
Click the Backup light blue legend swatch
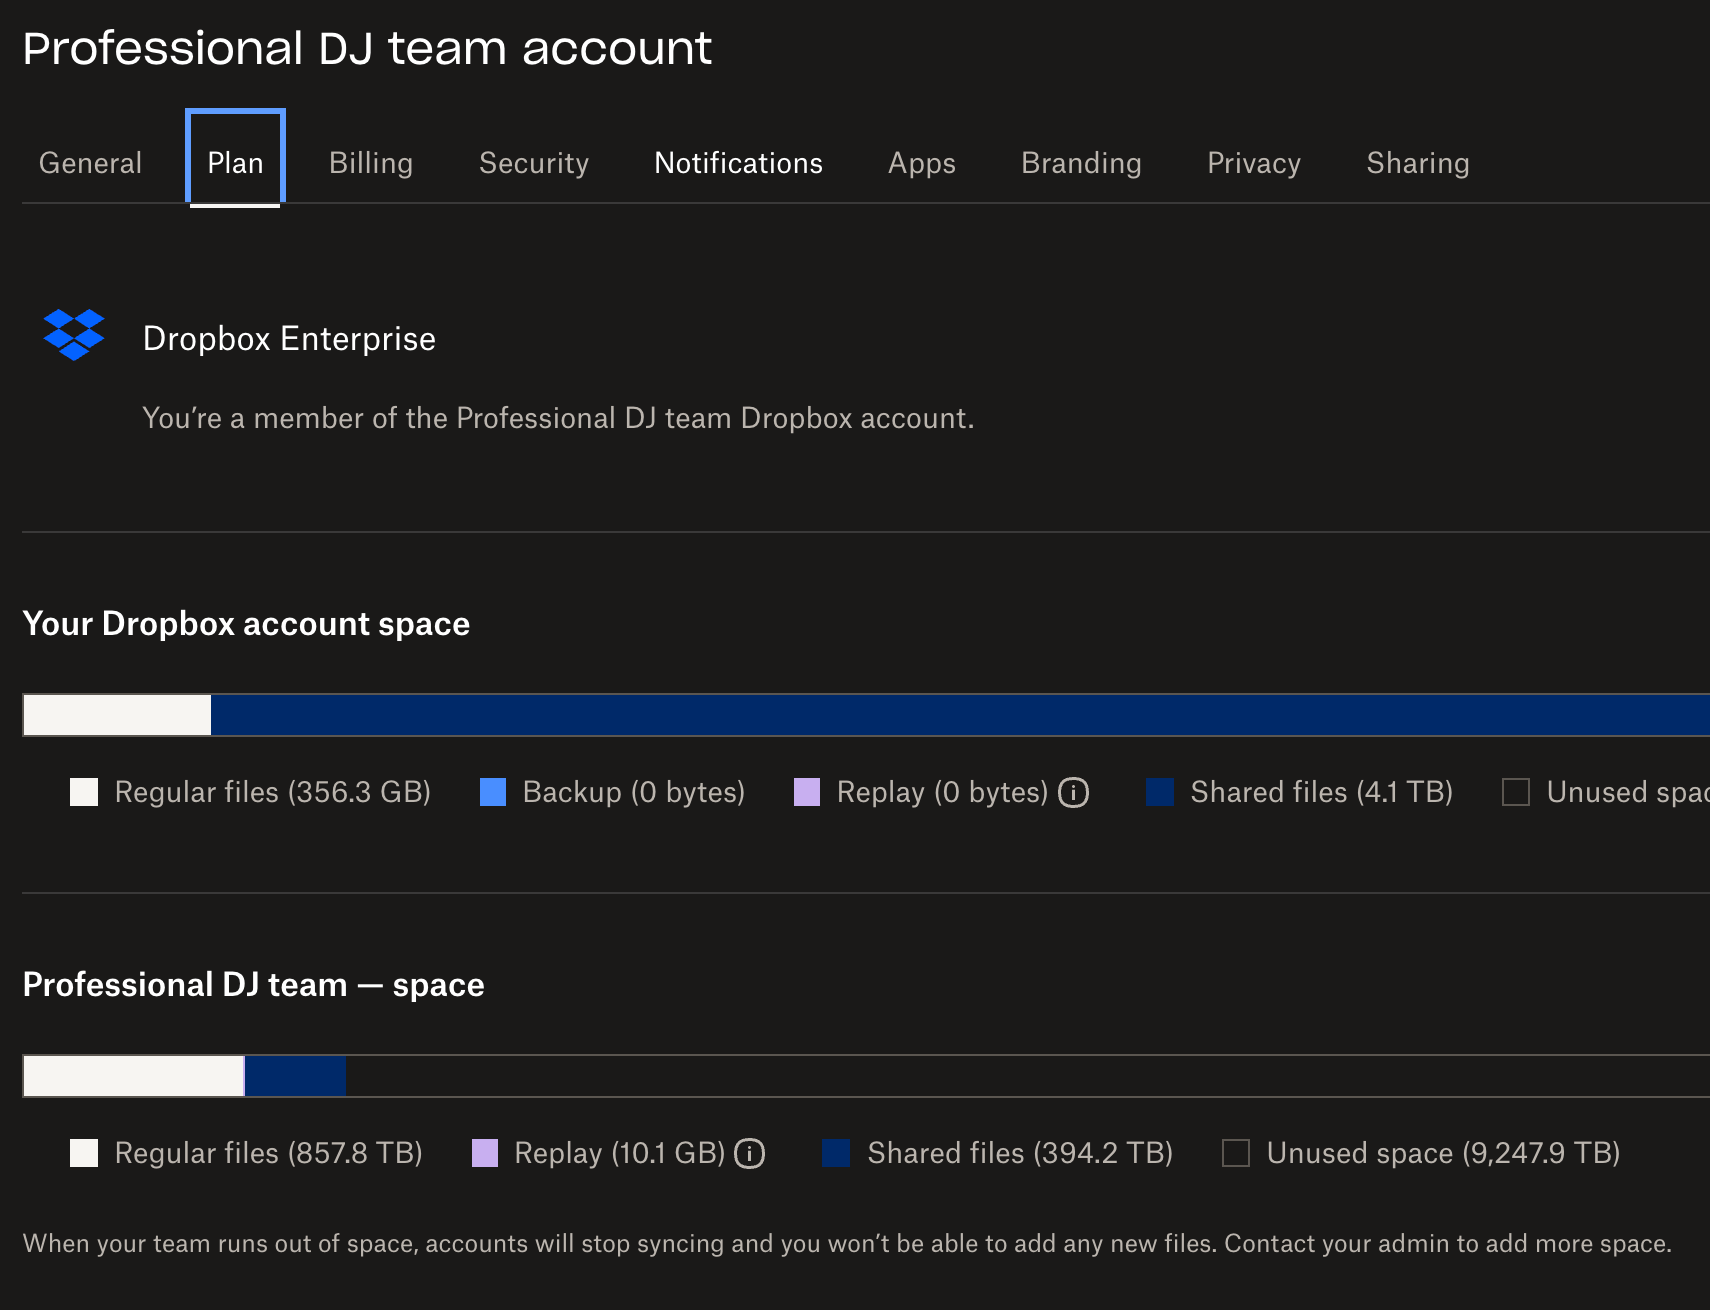coord(493,792)
